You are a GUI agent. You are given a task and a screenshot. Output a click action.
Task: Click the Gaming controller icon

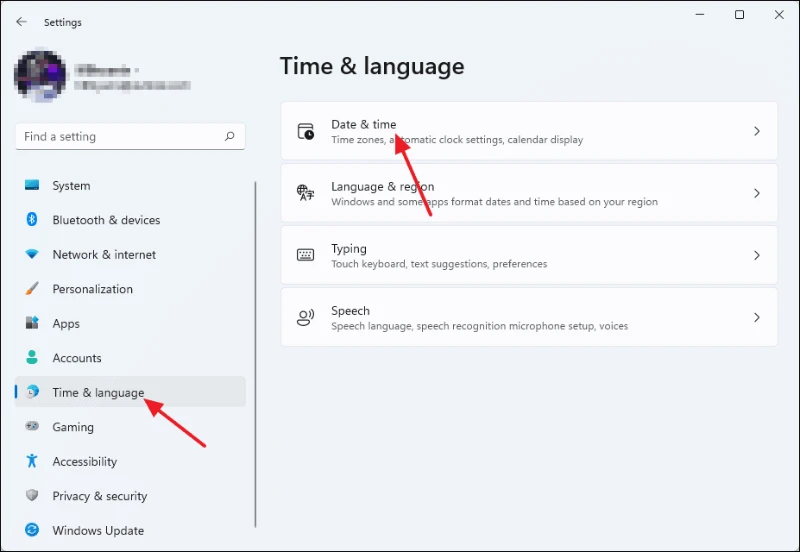click(x=32, y=426)
